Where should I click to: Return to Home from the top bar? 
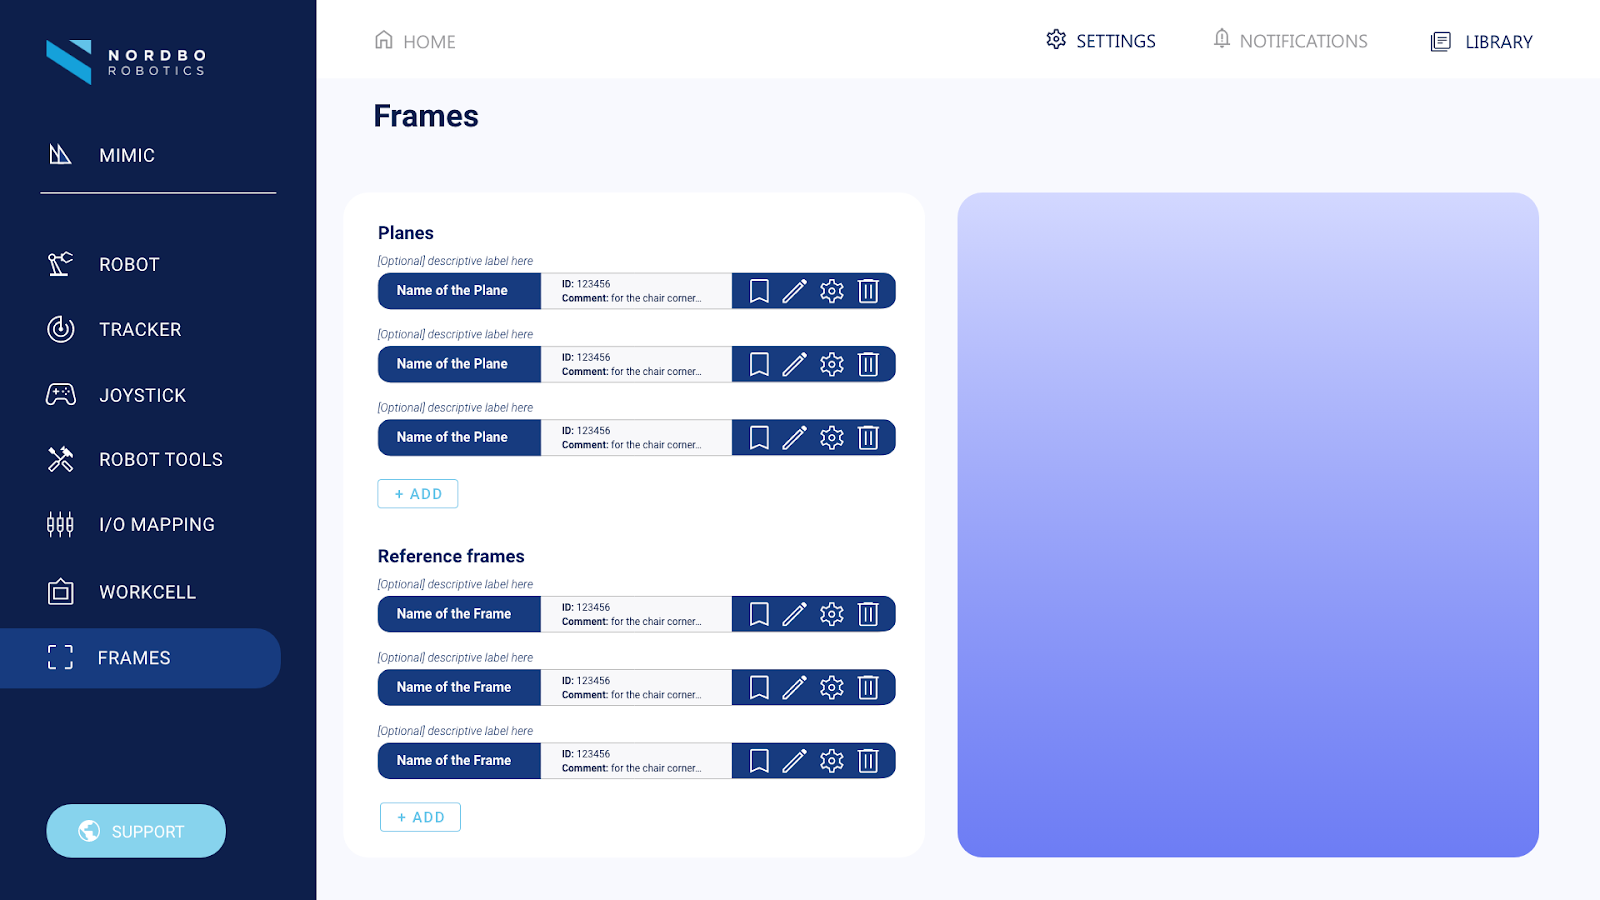pyautogui.click(x=414, y=41)
